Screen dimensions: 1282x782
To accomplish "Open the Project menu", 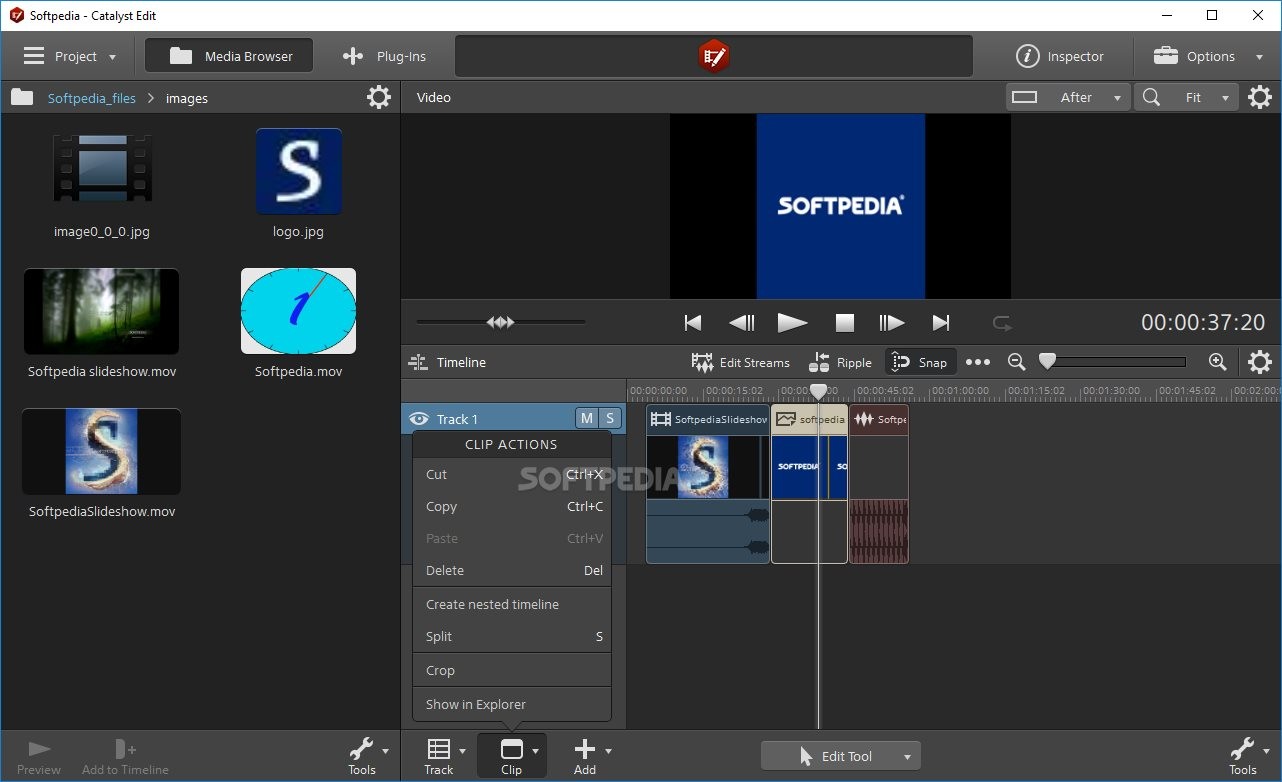I will [69, 57].
